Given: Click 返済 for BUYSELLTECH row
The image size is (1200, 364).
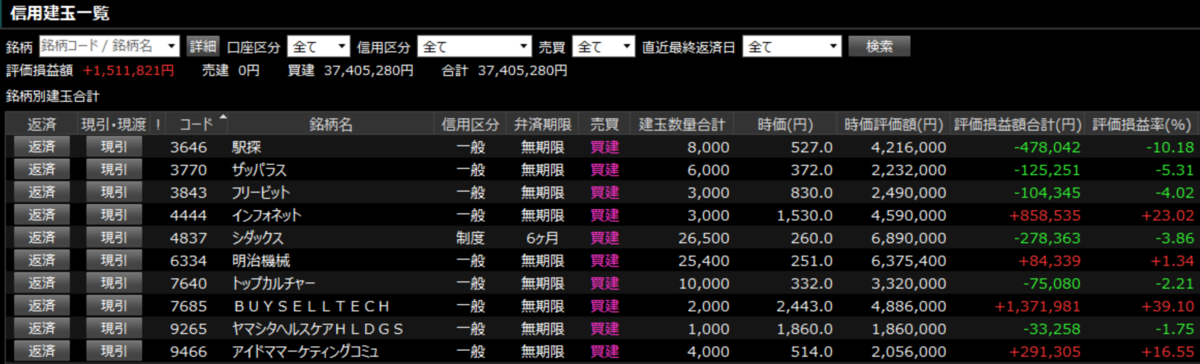Looking at the screenshot, I should tap(42, 306).
